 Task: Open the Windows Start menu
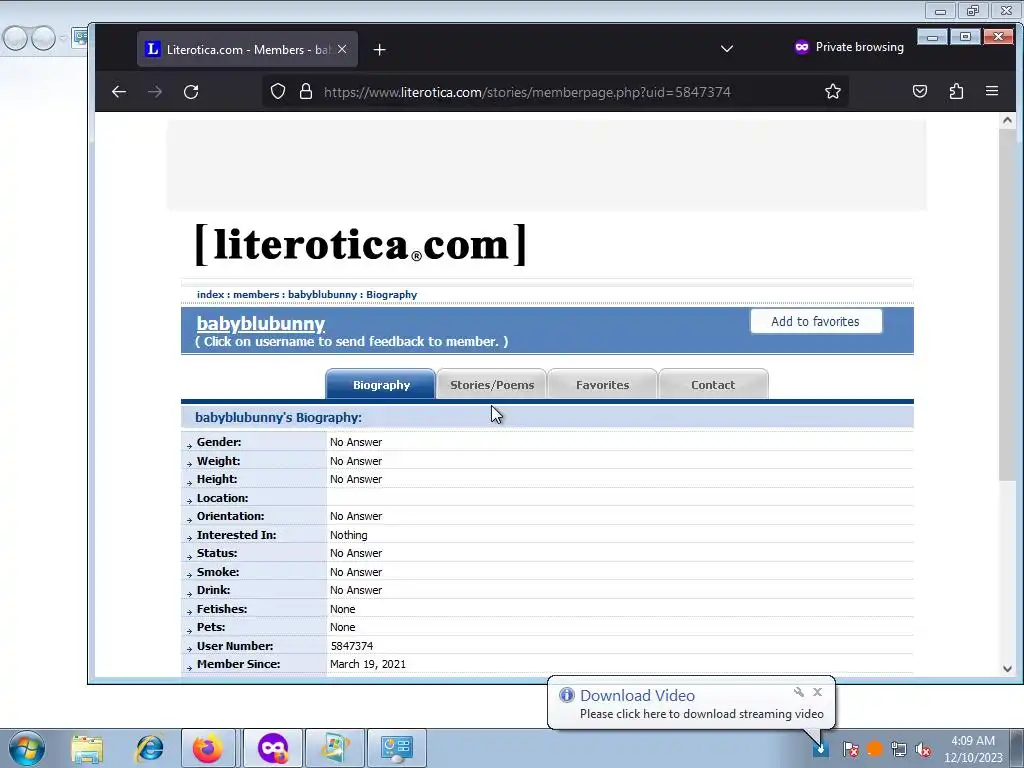pyautogui.click(x=27, y=748)
